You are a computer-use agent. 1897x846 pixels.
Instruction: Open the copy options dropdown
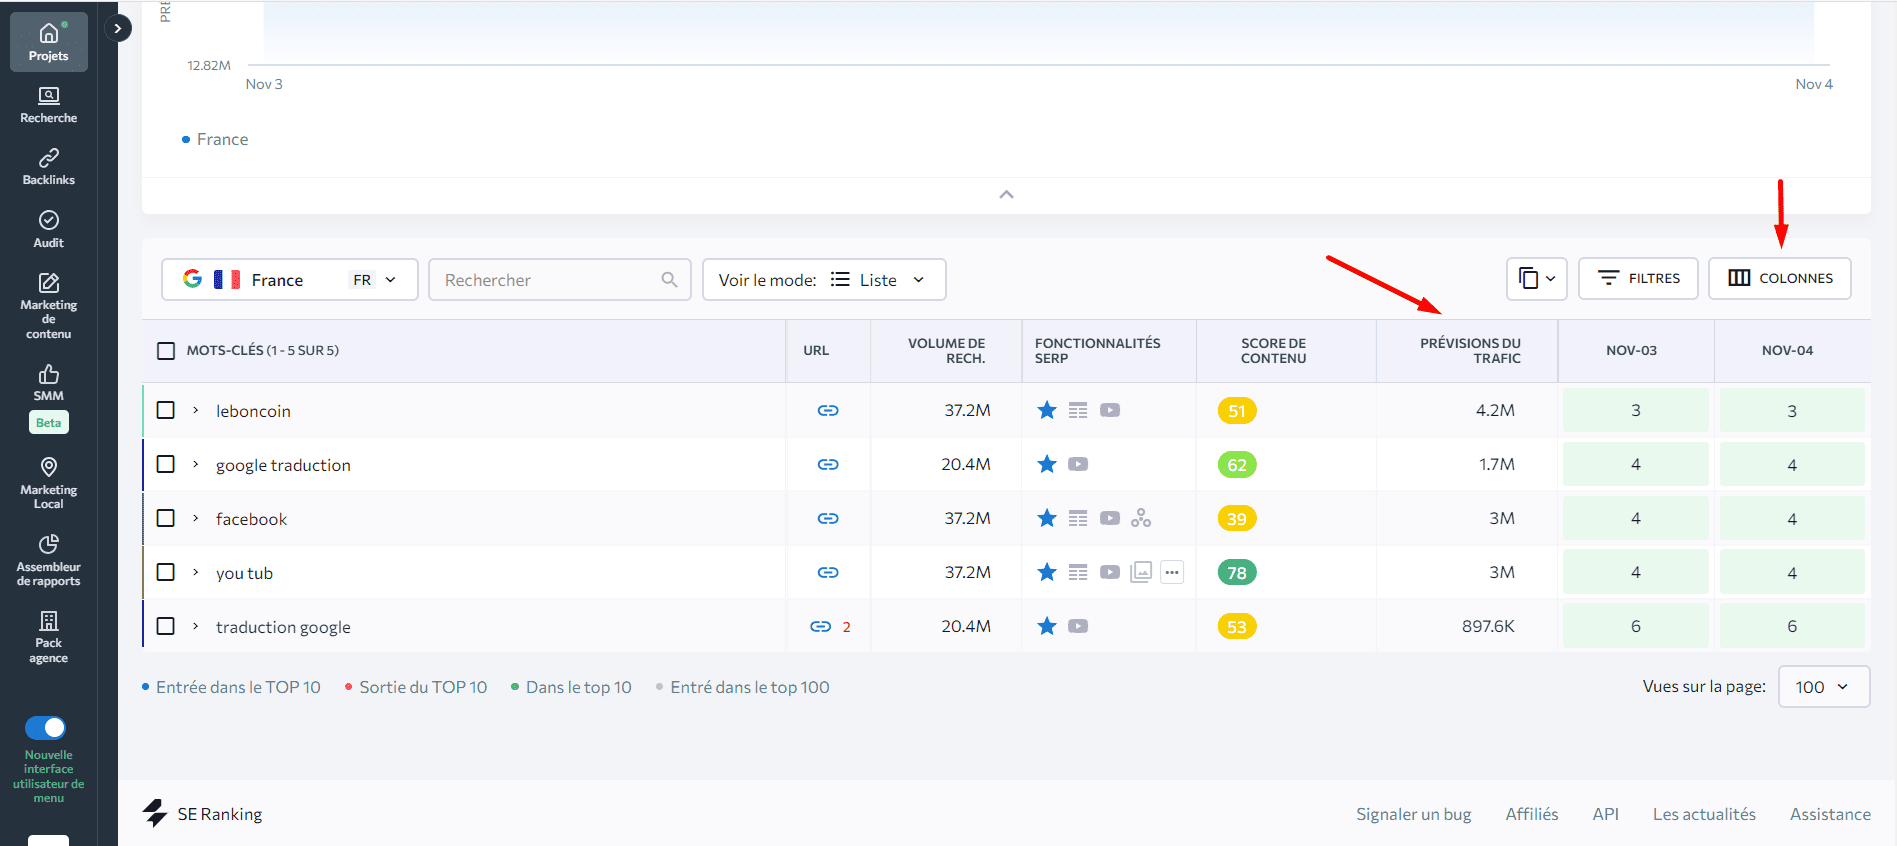pos(1537,279)
